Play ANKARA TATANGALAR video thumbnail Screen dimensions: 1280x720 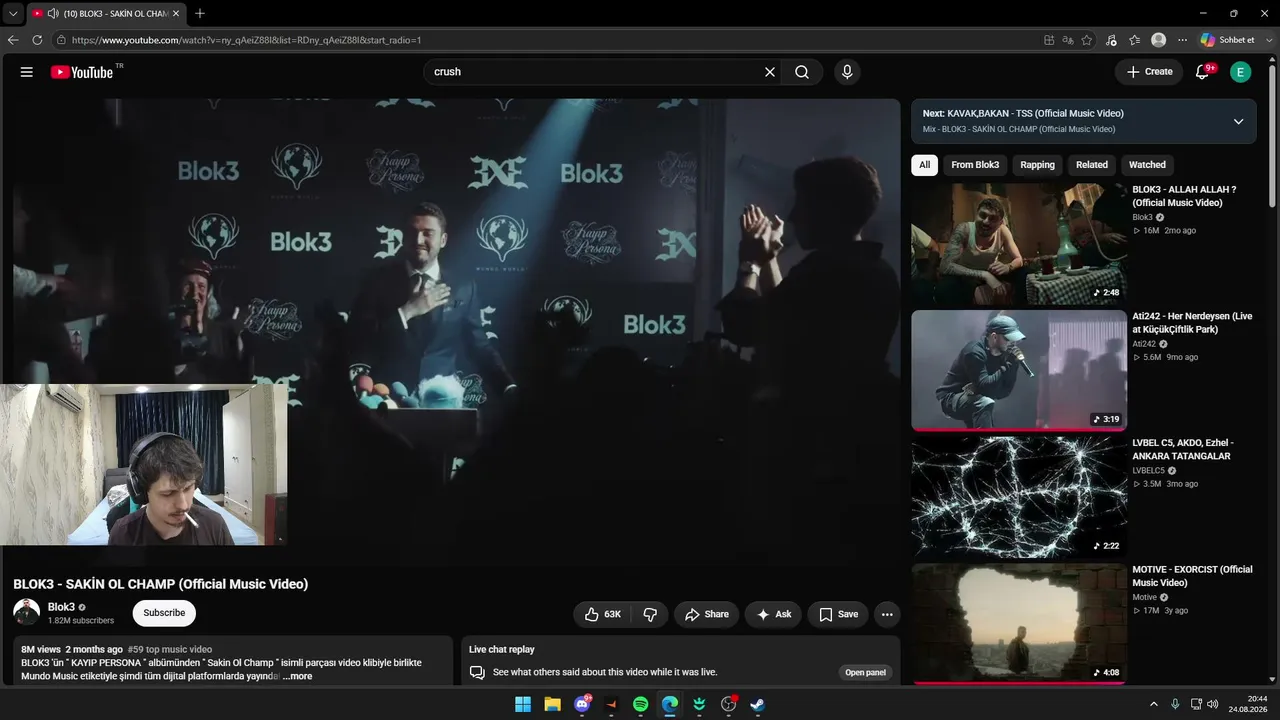(1019, 497)
